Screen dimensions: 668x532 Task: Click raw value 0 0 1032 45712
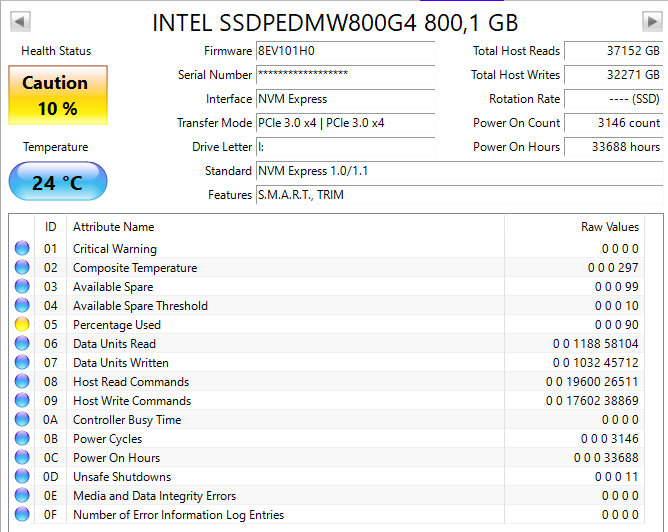point(596,363)
